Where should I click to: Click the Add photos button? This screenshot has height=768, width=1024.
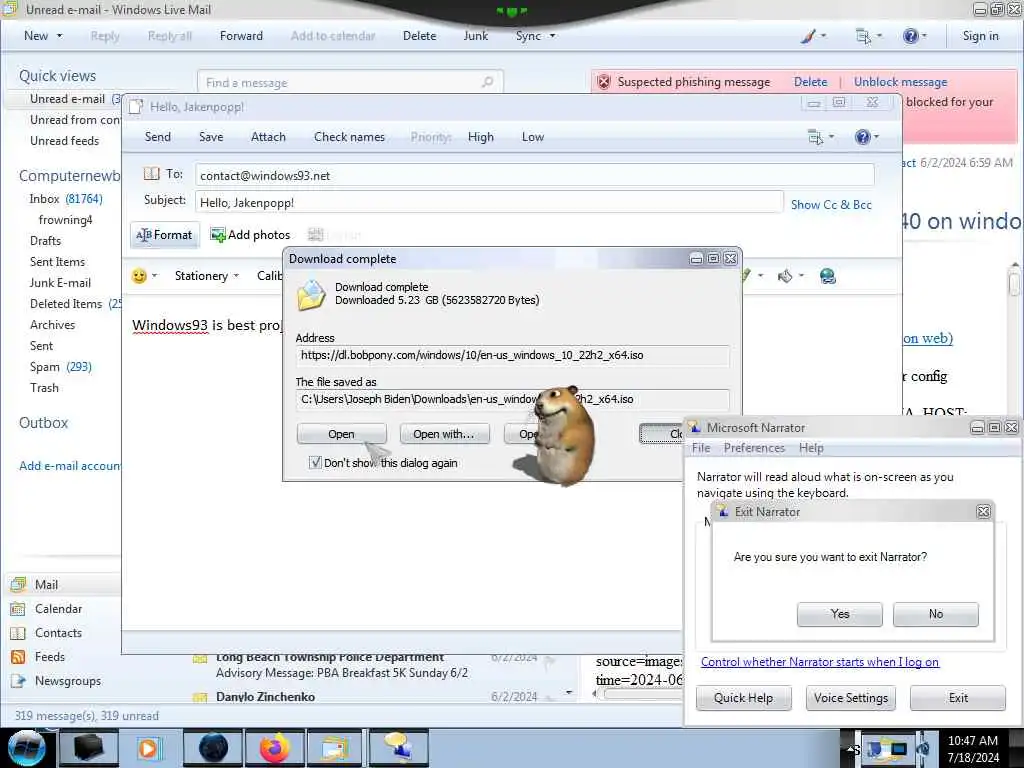tap(251, 235)
